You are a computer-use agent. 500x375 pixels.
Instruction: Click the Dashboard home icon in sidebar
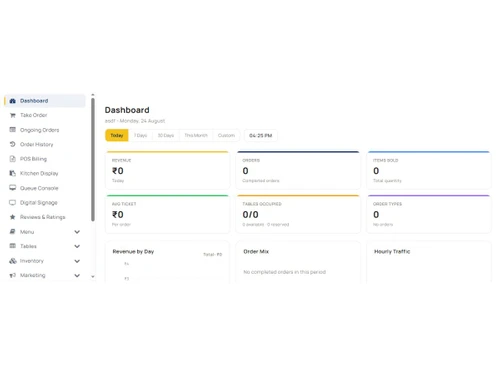point(13,101)
